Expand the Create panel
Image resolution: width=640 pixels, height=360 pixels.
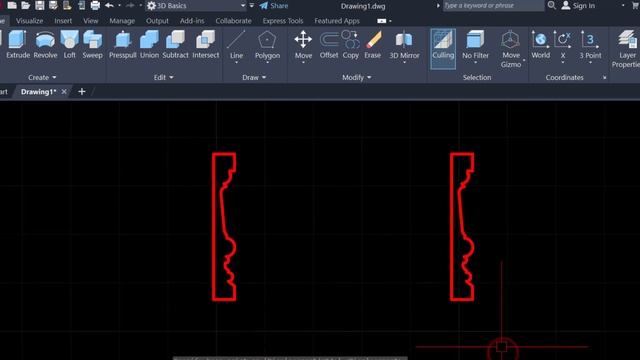click(x=42, y=77)
